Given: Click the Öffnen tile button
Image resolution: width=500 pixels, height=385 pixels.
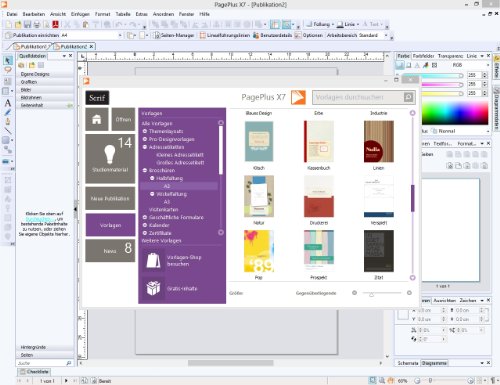Looking at the screenshot, I should point(123,119).
